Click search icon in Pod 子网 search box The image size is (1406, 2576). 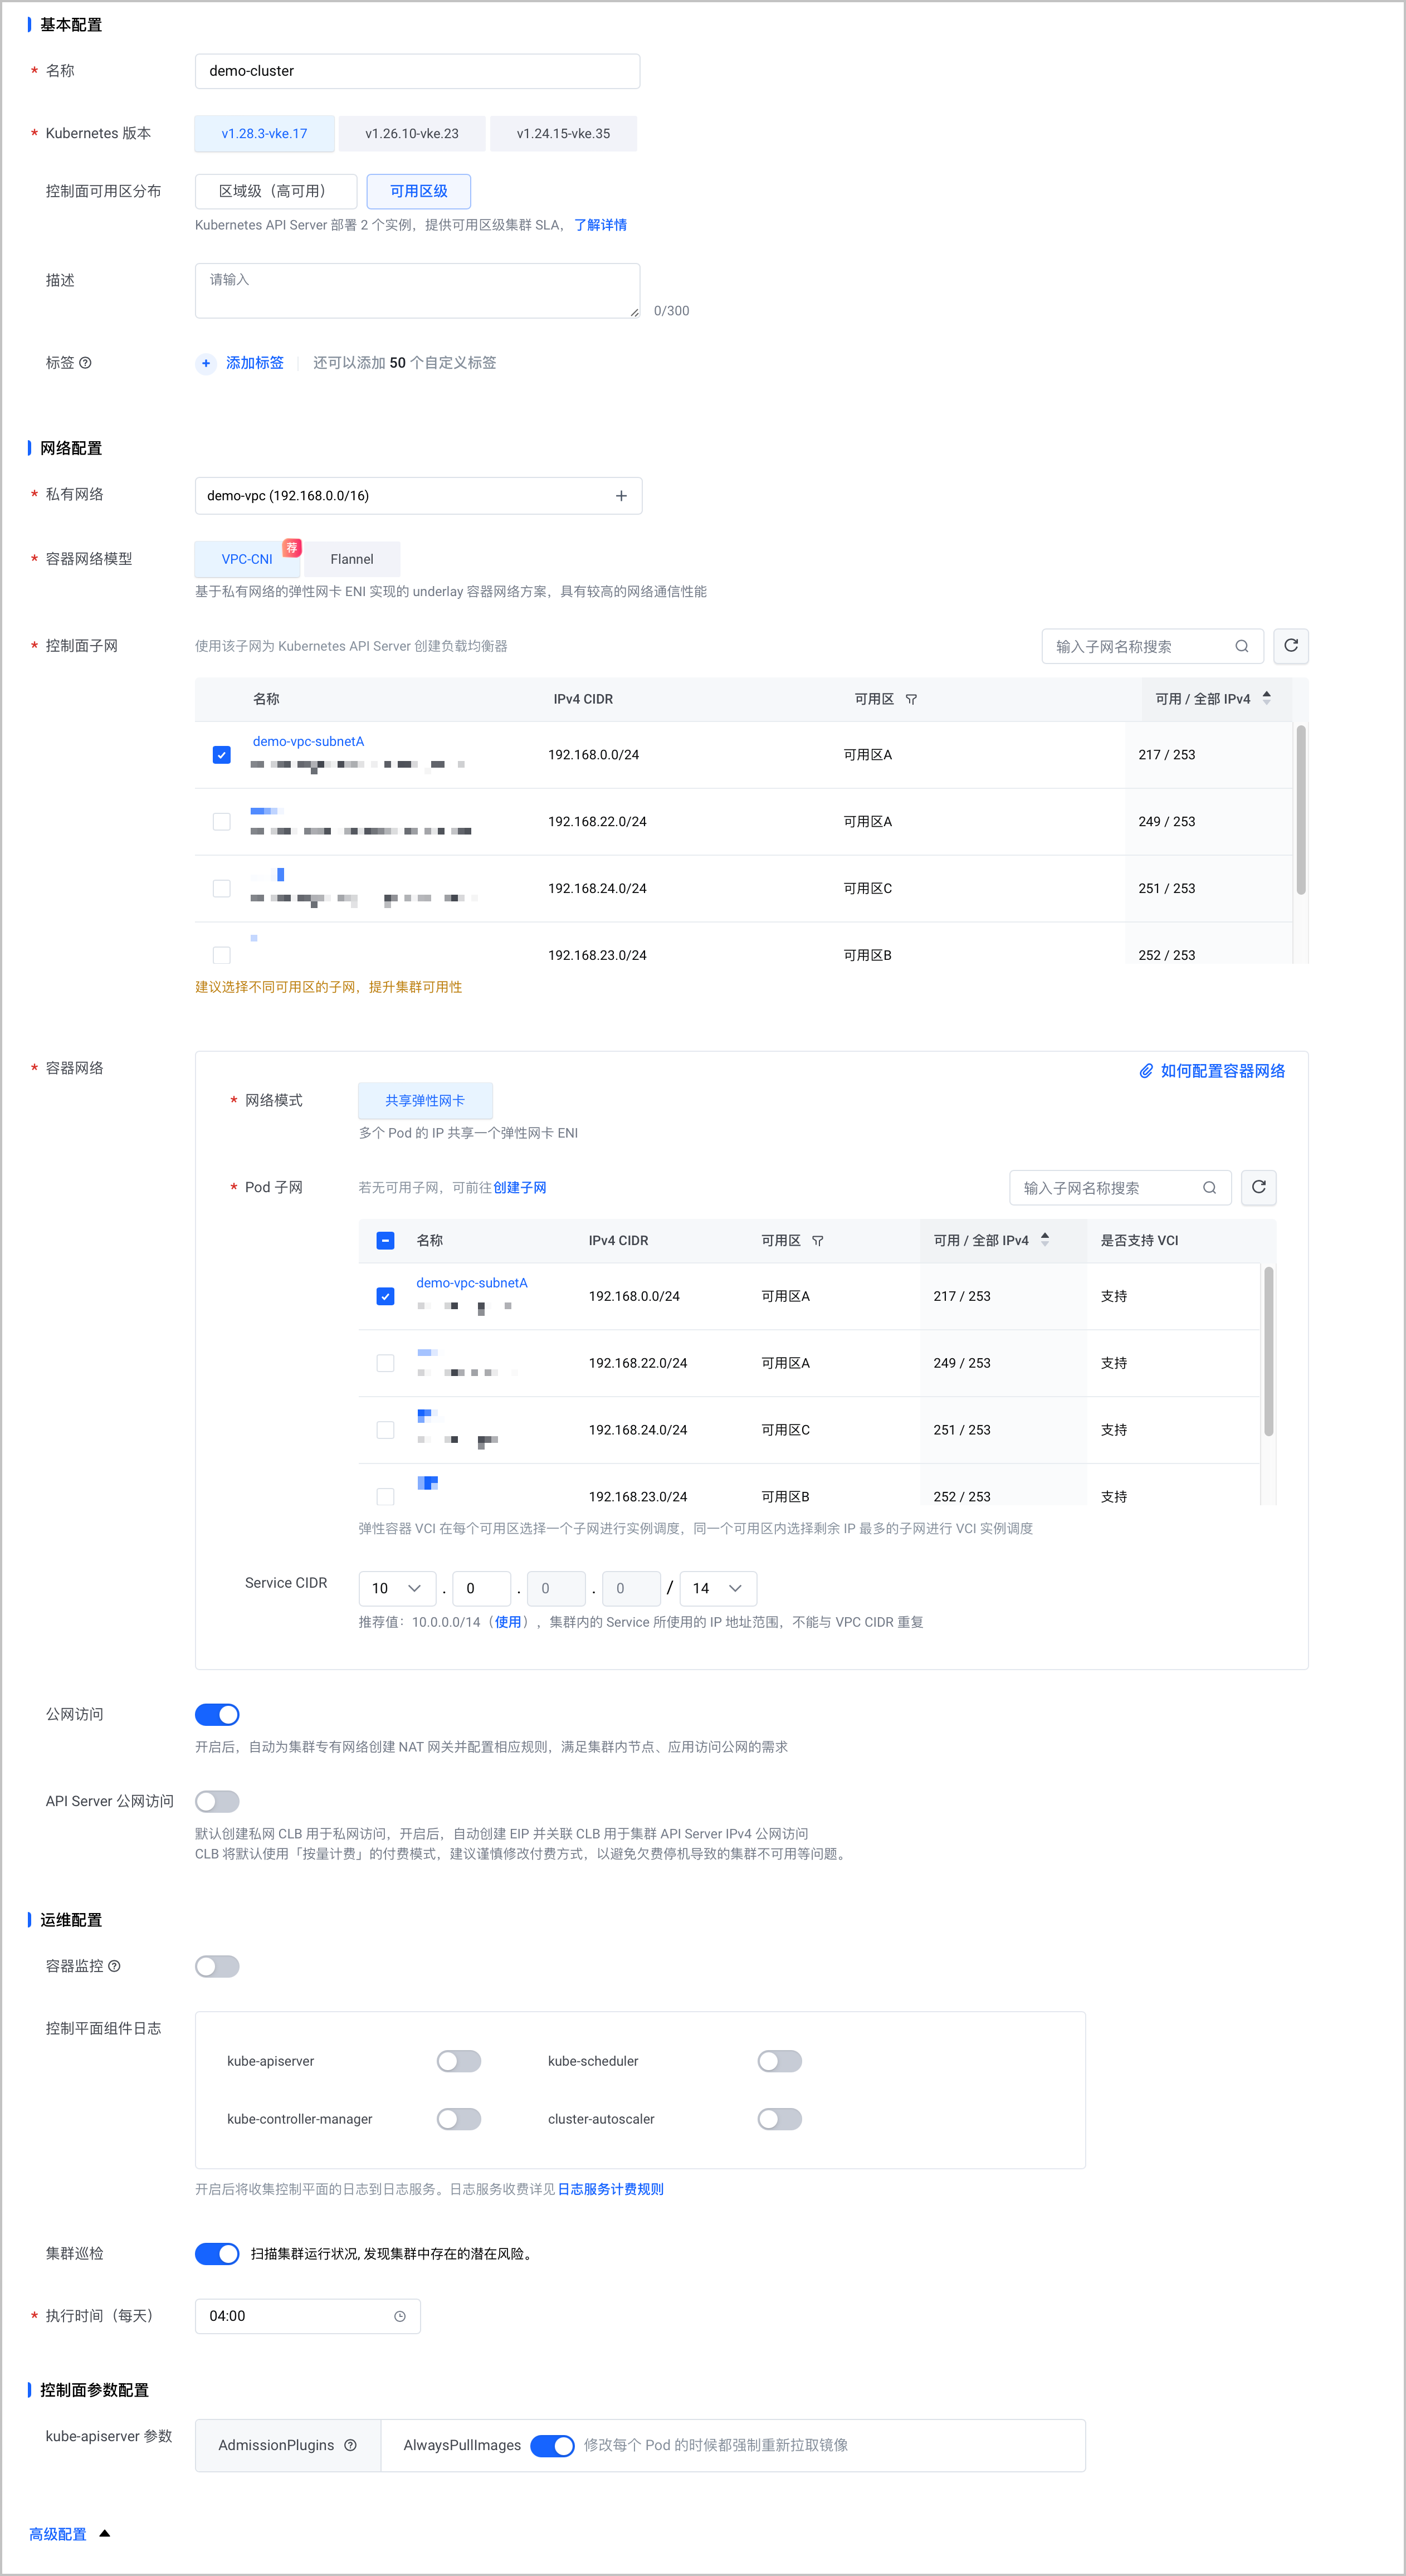[x=1209, y=1188]
